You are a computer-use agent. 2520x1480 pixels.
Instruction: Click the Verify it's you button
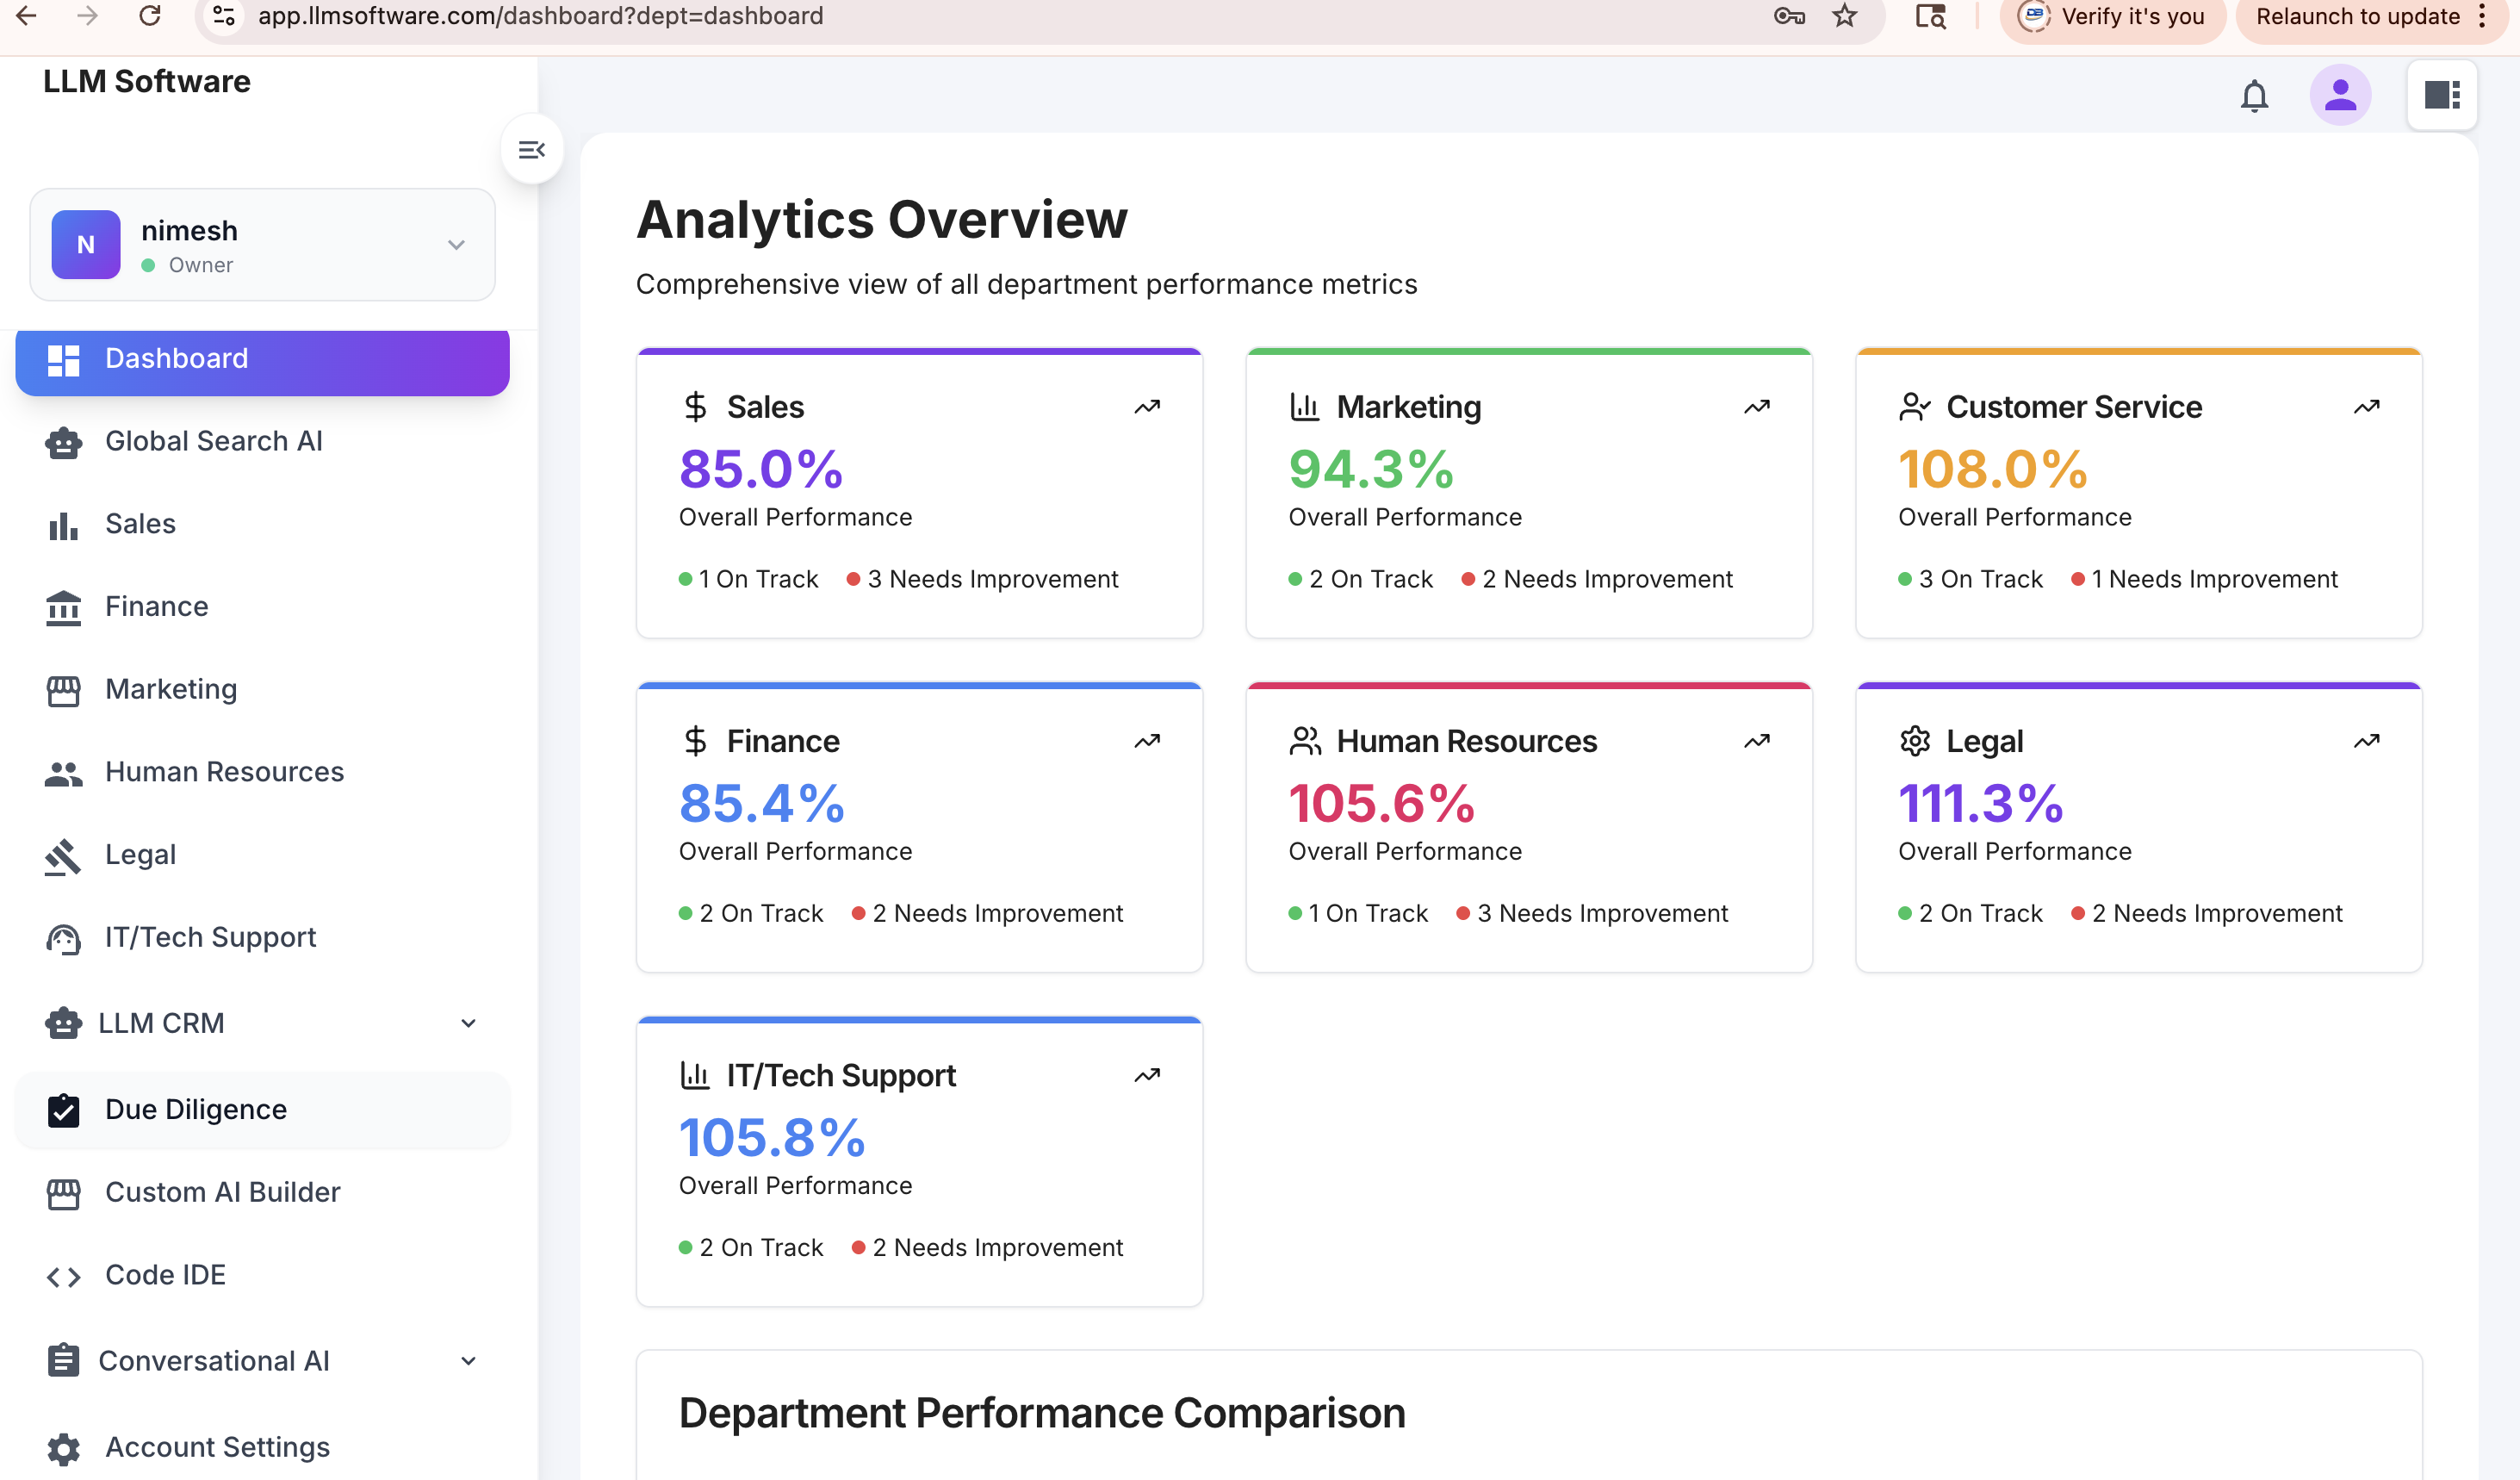click(x=2112, y=17)
